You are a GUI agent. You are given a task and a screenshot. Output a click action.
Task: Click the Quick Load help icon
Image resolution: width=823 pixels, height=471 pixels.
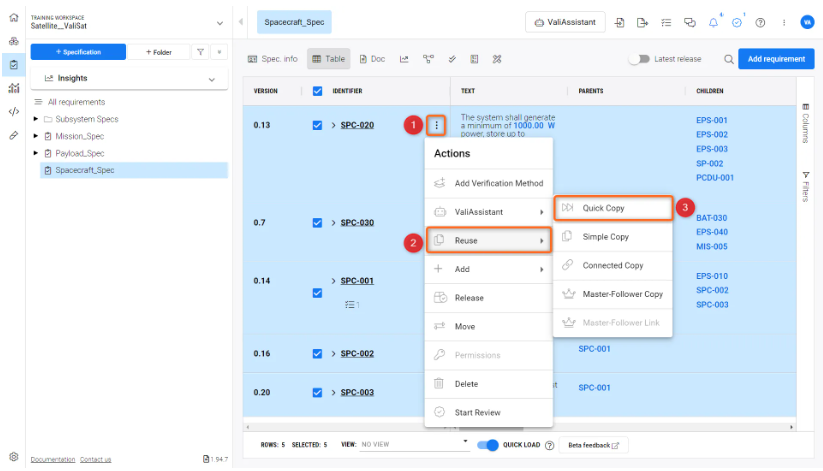click(549, 445)
